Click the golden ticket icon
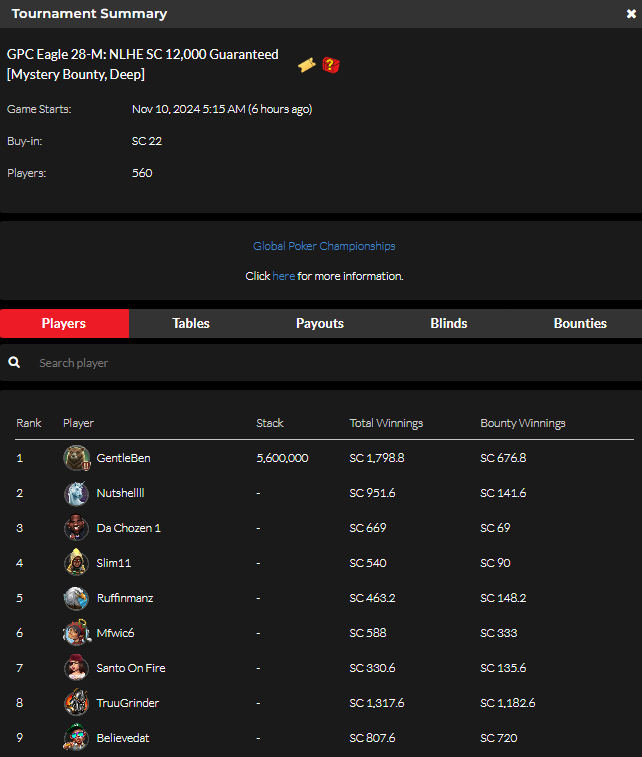Screen dimensions: 642x757 [x=307, y=65]
